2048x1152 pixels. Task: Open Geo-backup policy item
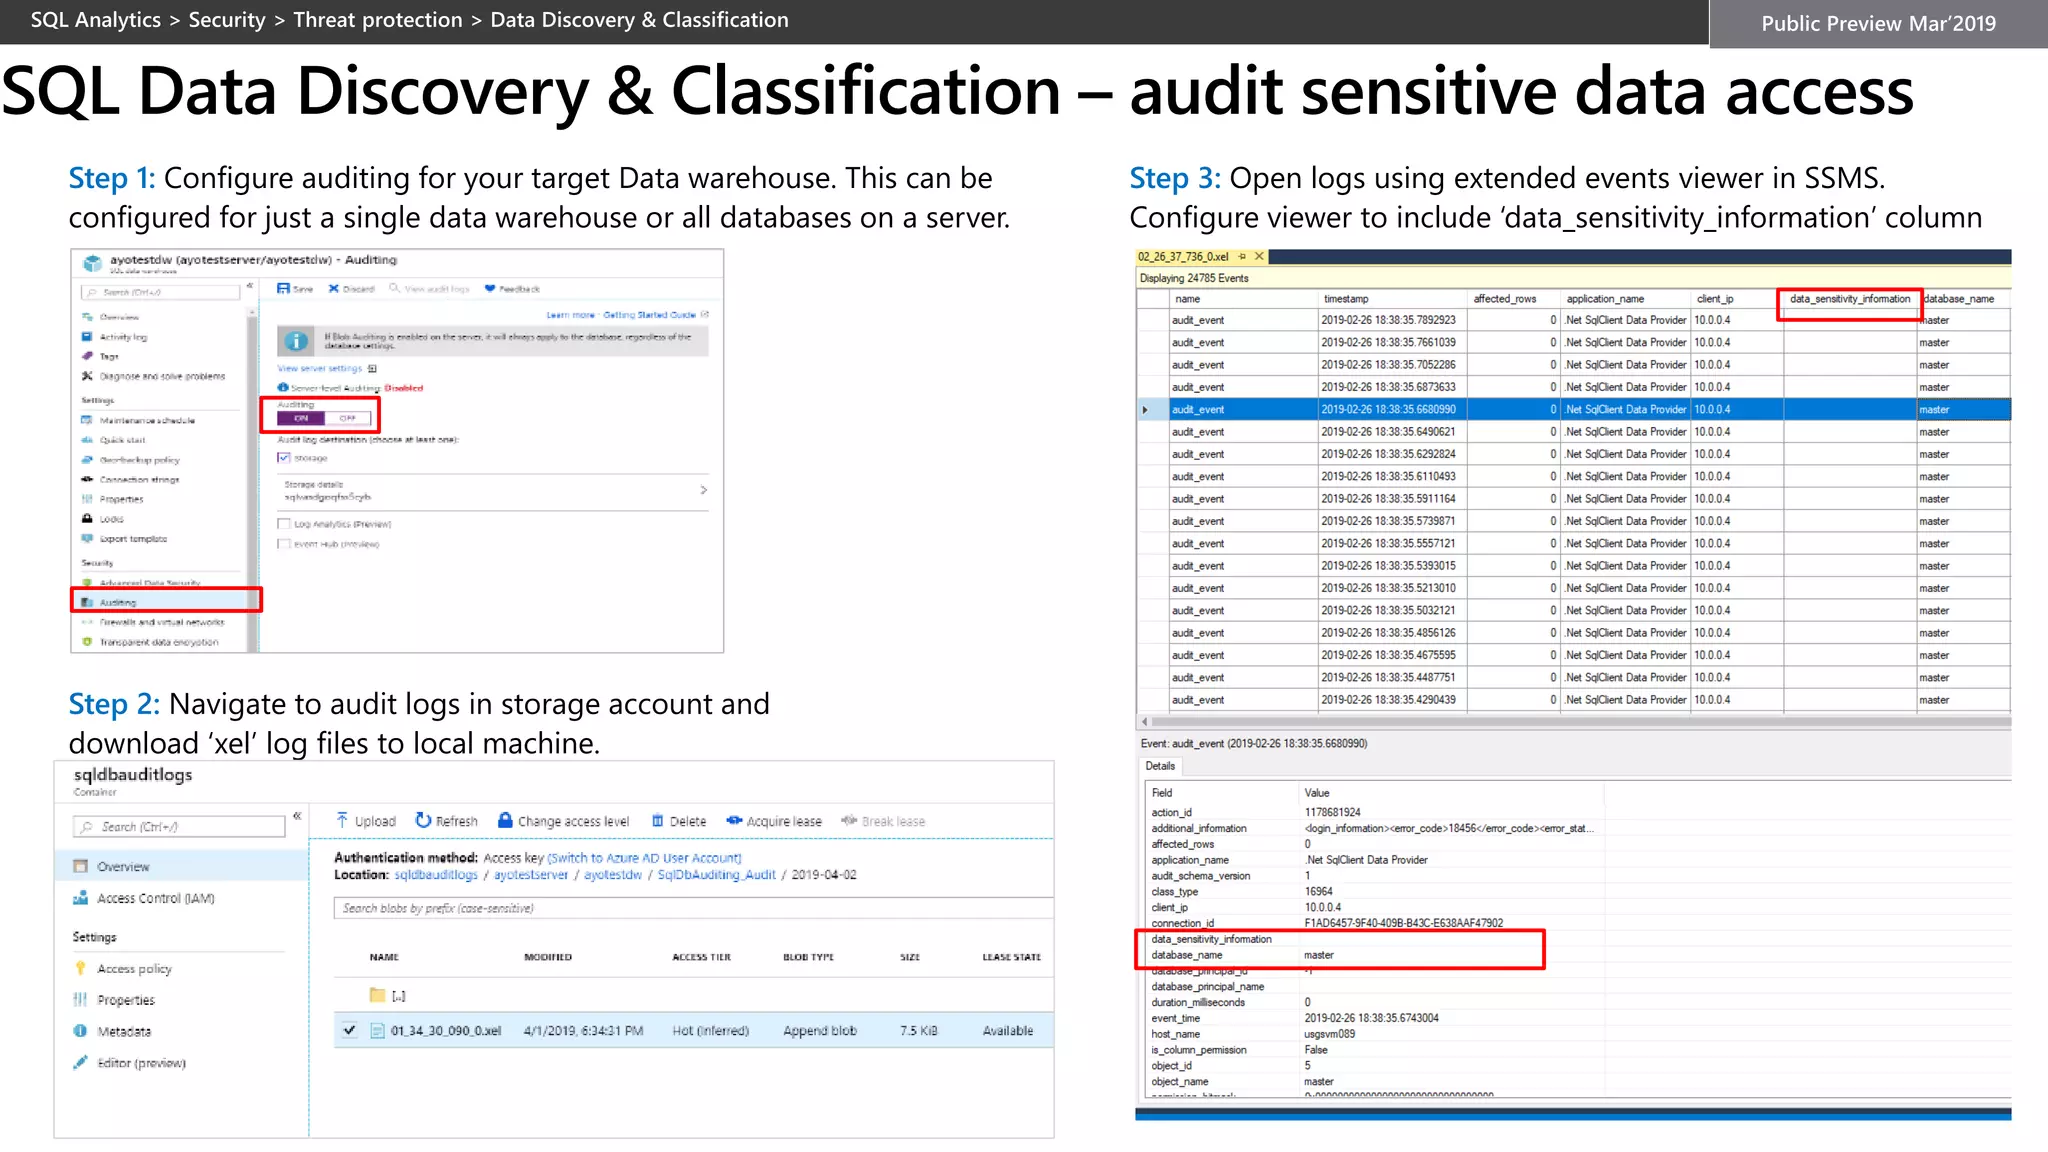pyautogui.click(x=139, y=460)
